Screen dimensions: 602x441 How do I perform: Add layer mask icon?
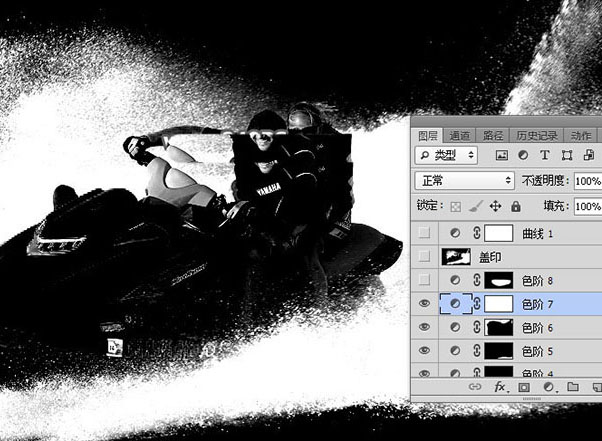(x=524, y=387)
